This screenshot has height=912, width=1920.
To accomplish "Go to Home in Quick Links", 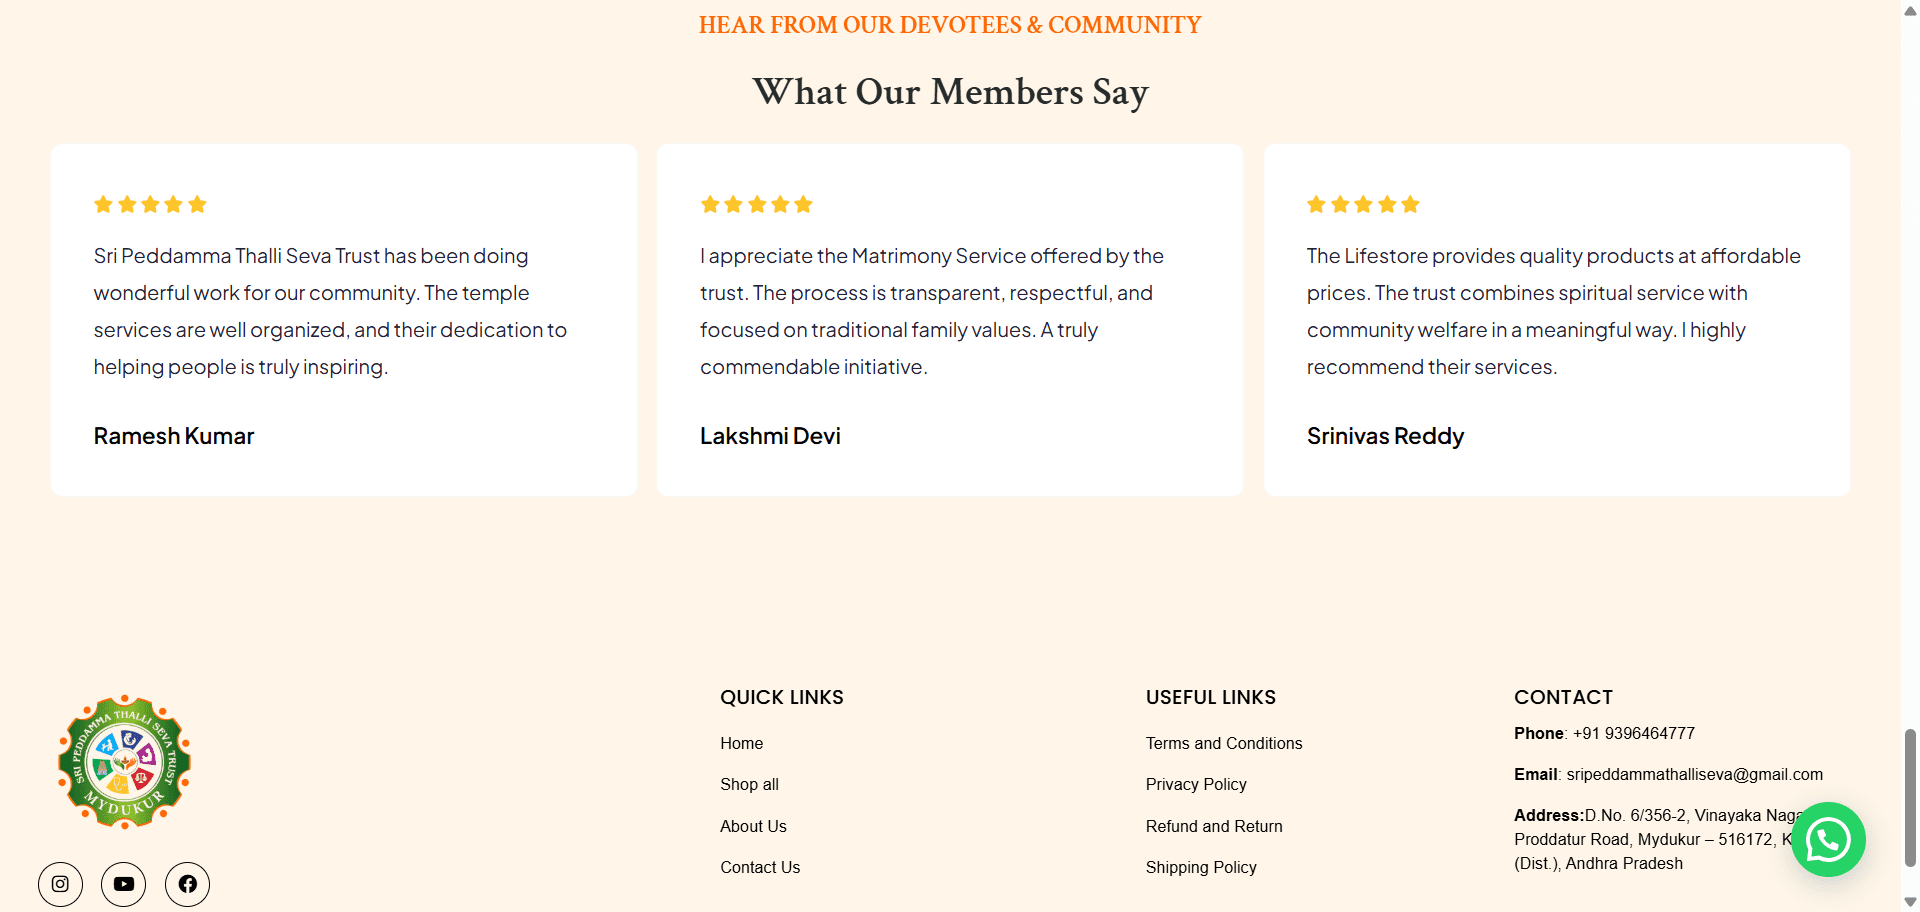I will point(741,743).
